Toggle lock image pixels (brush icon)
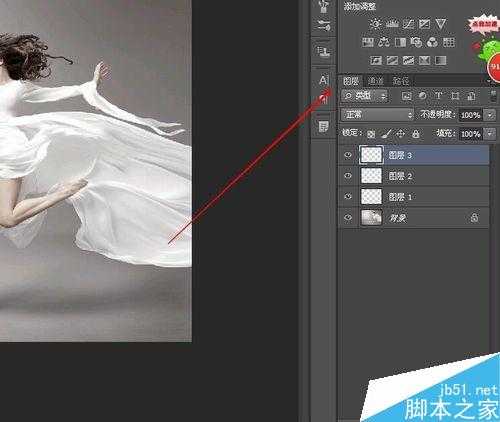The height and width of the screenshot is (422, 500). tap(386, 134)
